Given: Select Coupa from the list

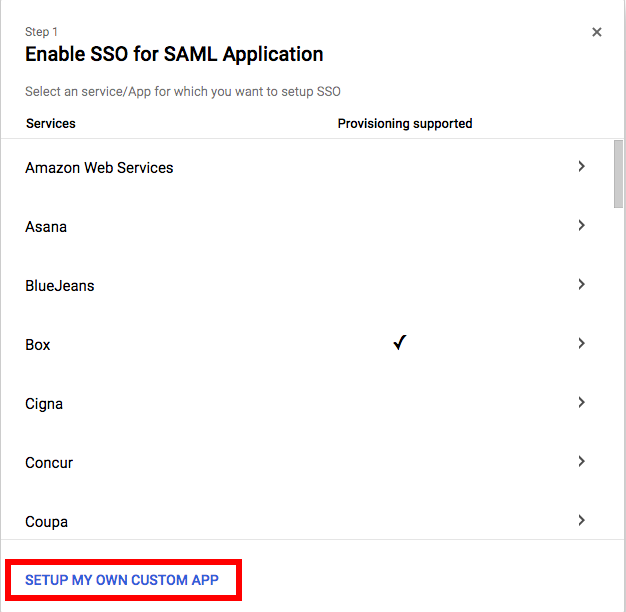Looking at the screenshot, I should click(46, 522).
